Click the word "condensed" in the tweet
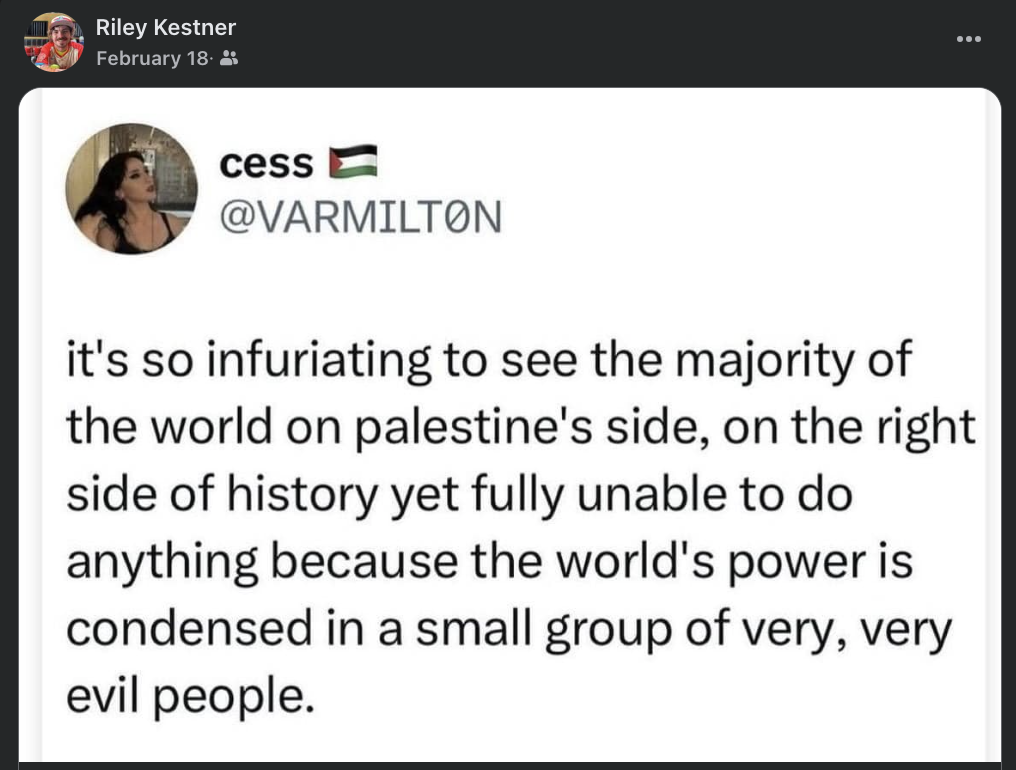Screen dimensions: 1016x770 point(190,630)
